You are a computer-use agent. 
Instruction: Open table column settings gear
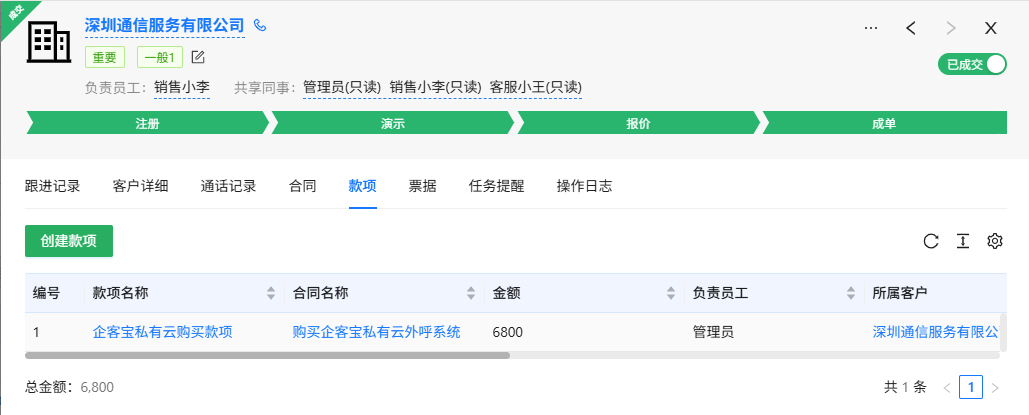[994, 241]
